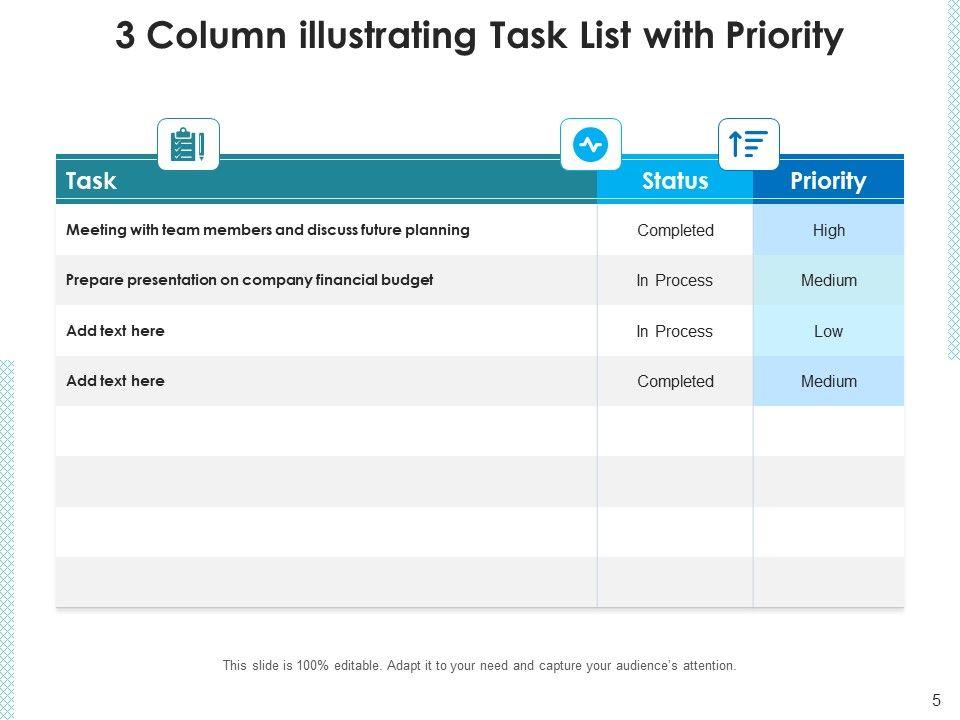Click slide number 5
The height and width of the screenshot is (720, 960).
click(936, 700)
